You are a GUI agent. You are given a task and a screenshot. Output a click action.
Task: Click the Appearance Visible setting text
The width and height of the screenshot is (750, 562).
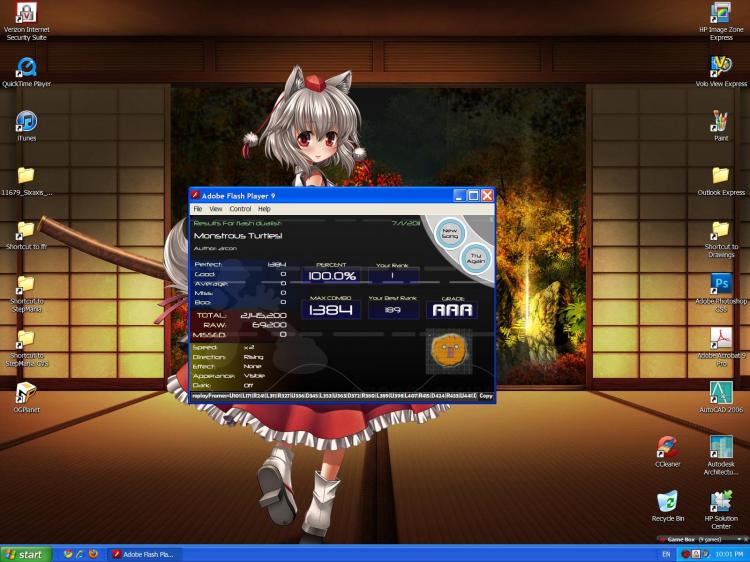pyautogui.click(x=229, y=375)
